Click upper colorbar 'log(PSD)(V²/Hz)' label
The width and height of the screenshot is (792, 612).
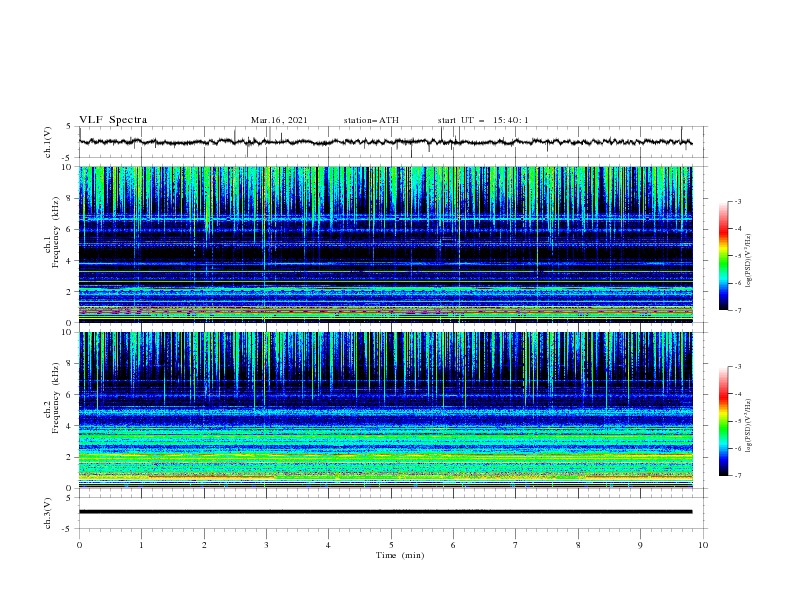coord(749,261)
